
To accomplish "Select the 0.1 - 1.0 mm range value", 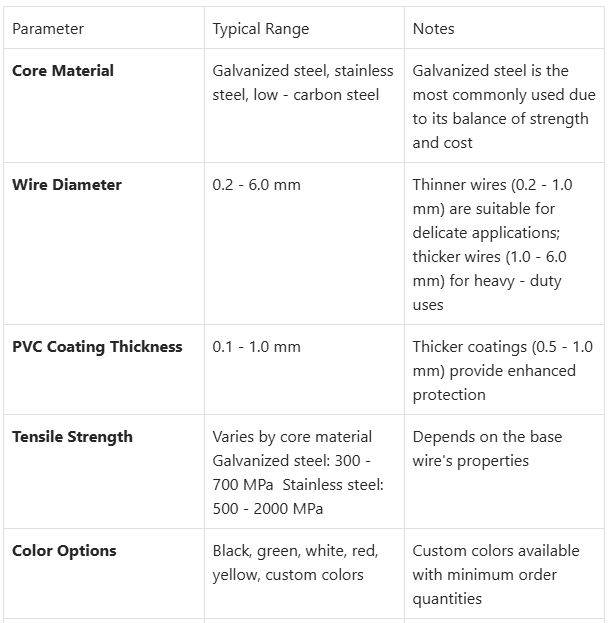I will pyautogui.click(x=256, y=347).
